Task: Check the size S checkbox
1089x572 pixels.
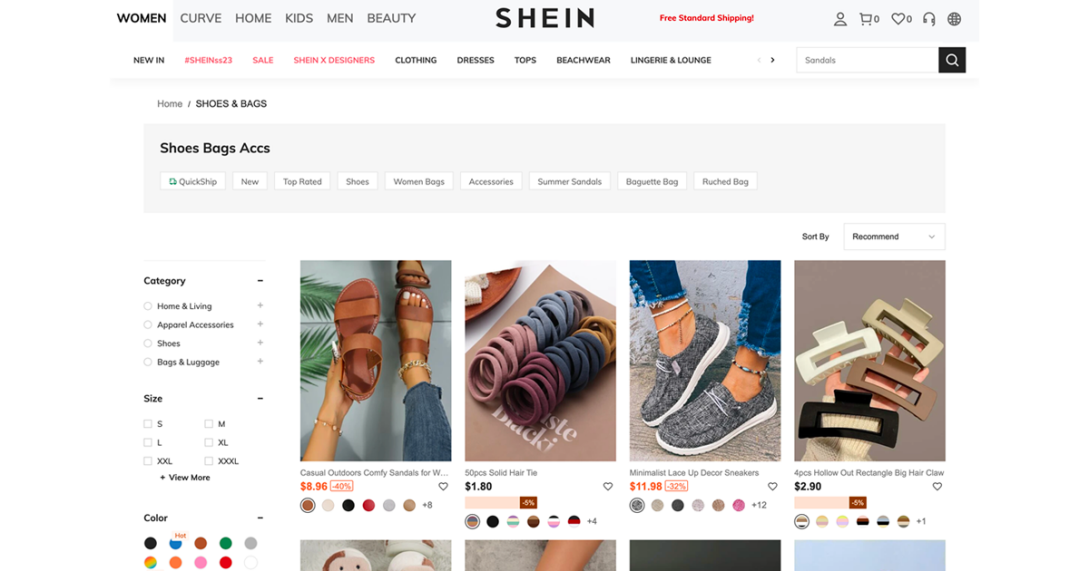Action: coord(147,423)
